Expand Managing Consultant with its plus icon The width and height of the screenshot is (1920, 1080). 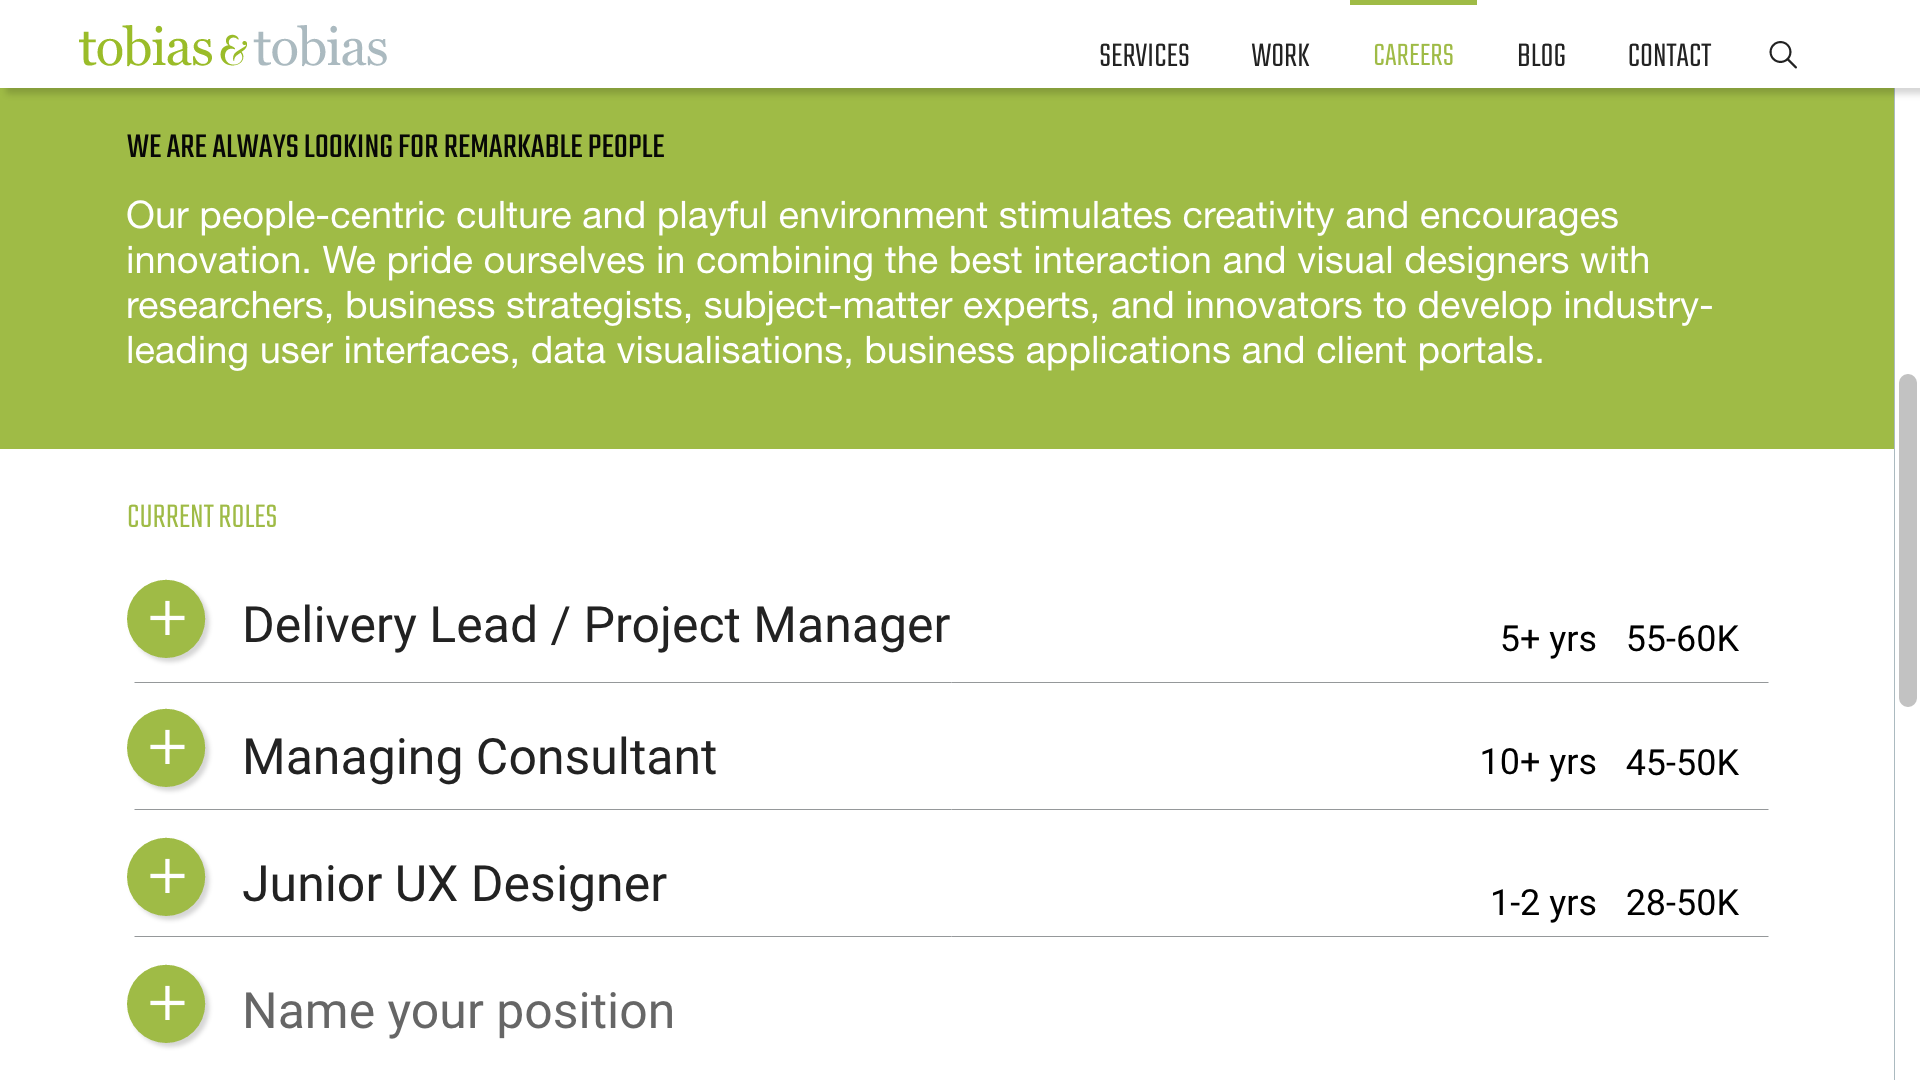(166, 748)
